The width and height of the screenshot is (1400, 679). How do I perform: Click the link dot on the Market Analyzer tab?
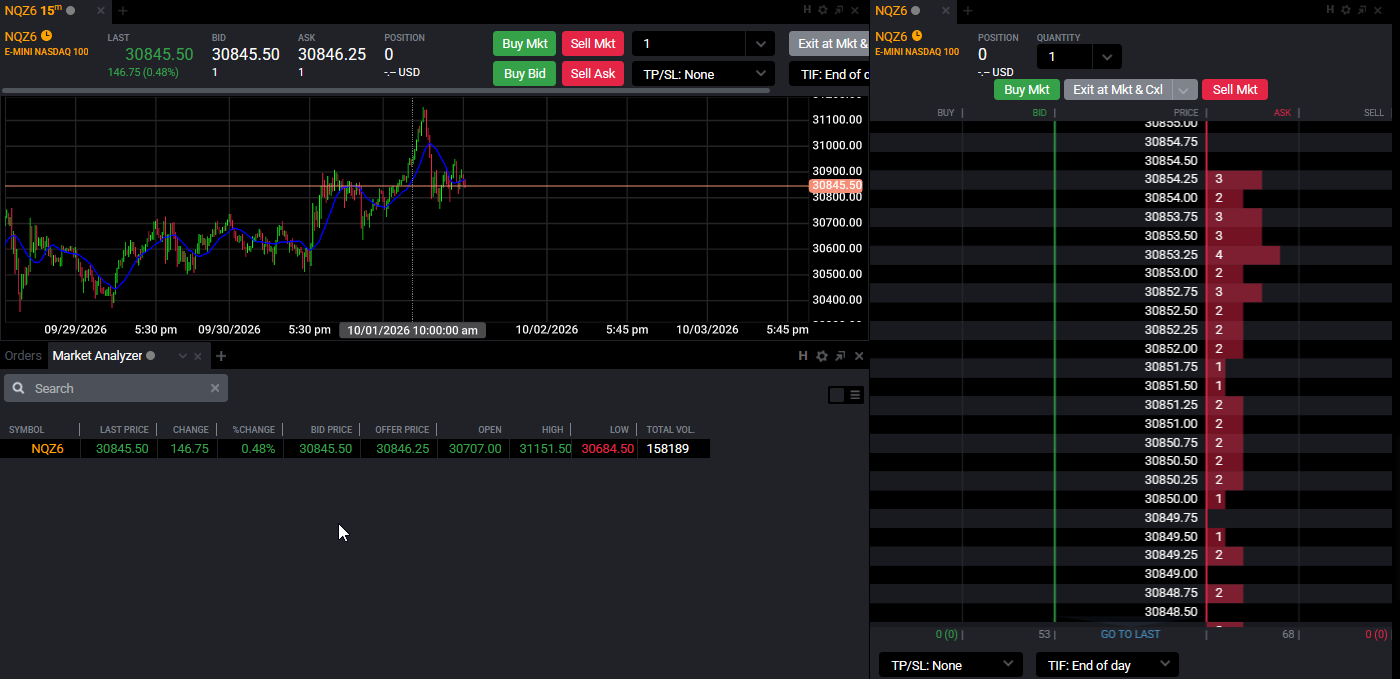[x=151, y=356]
